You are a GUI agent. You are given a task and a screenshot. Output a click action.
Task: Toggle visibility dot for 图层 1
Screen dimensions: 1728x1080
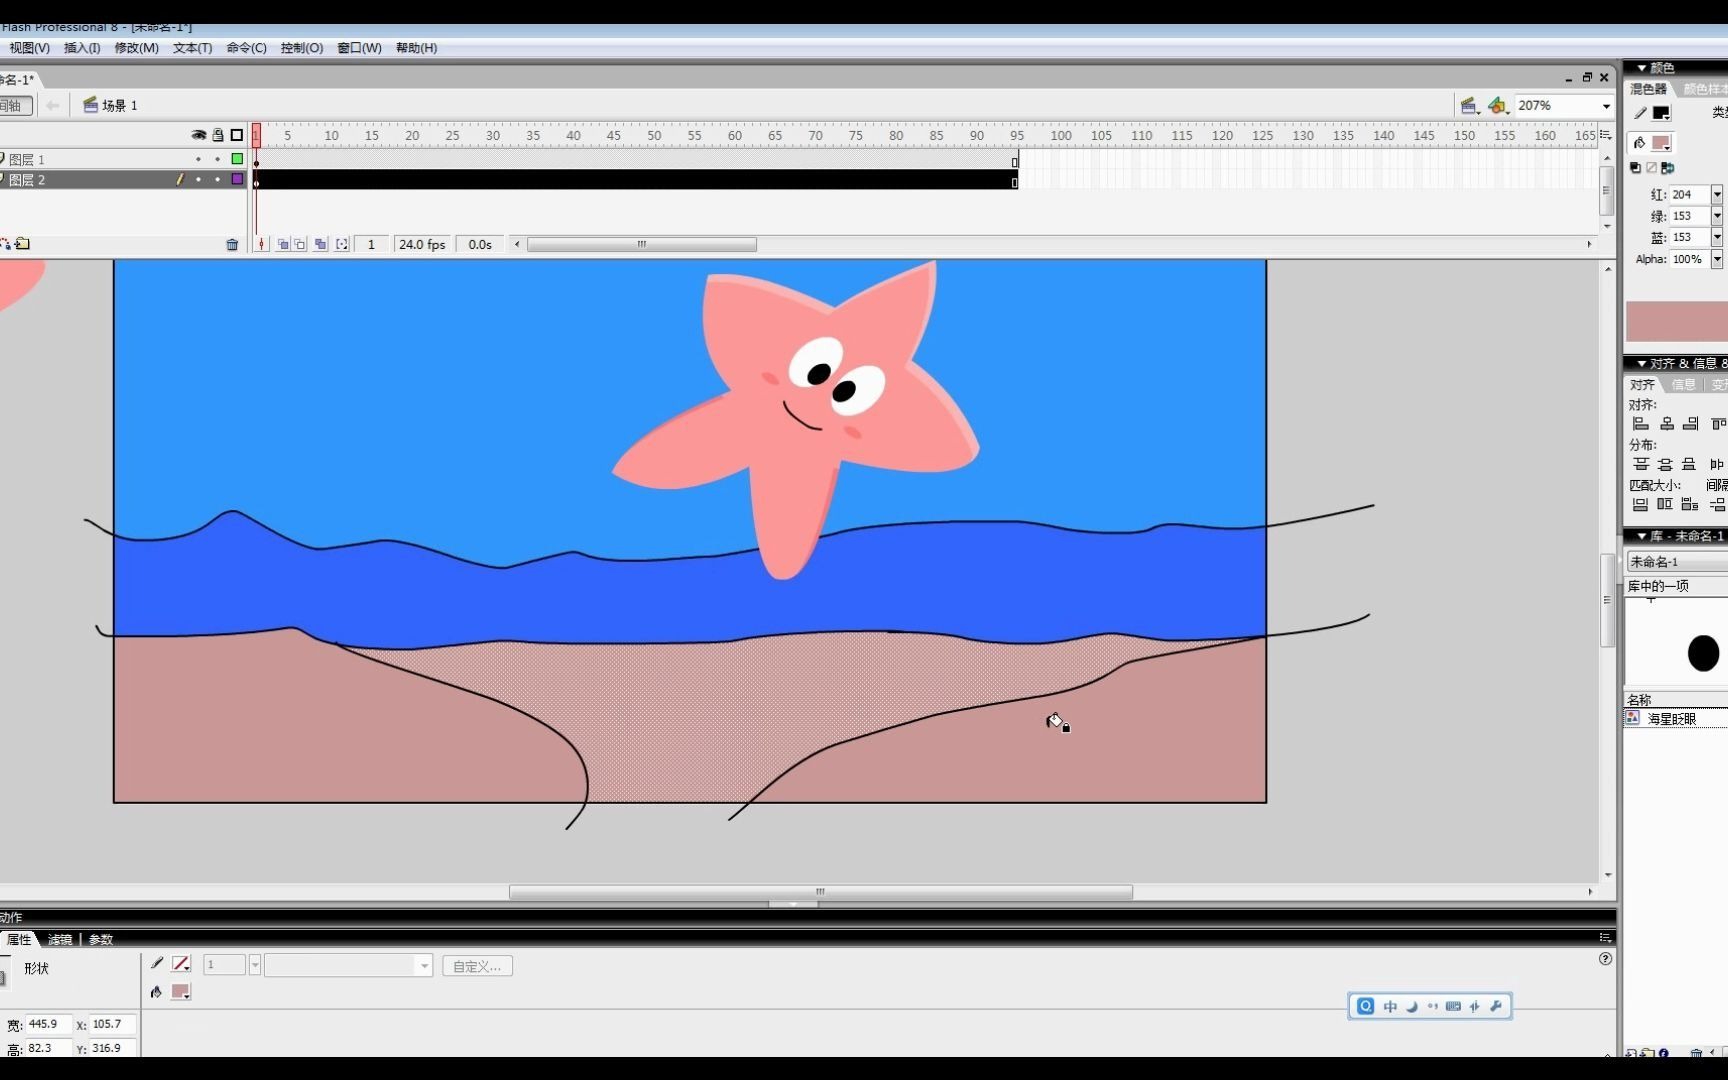point(198,159)
